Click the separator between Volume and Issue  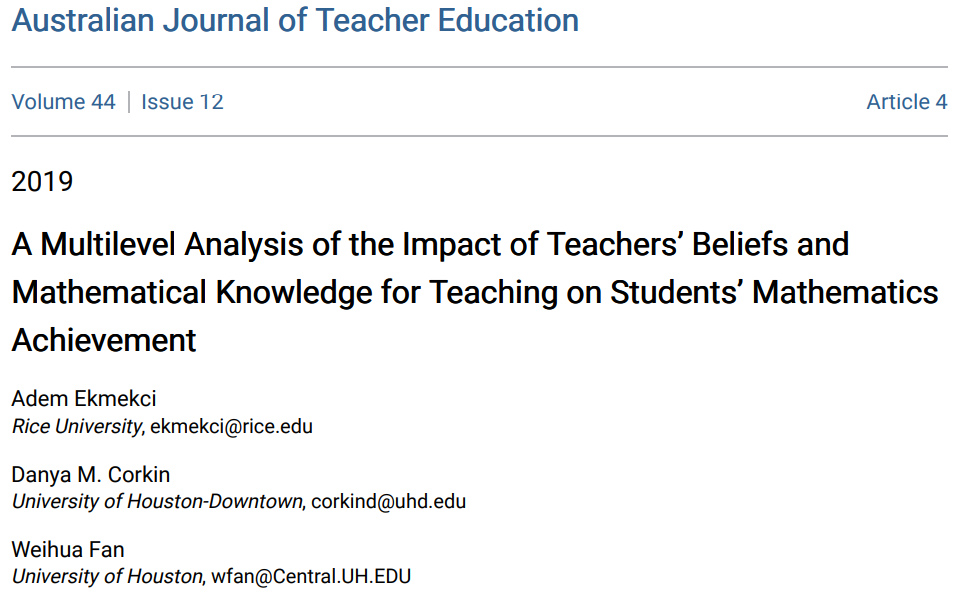pos(129,102)
